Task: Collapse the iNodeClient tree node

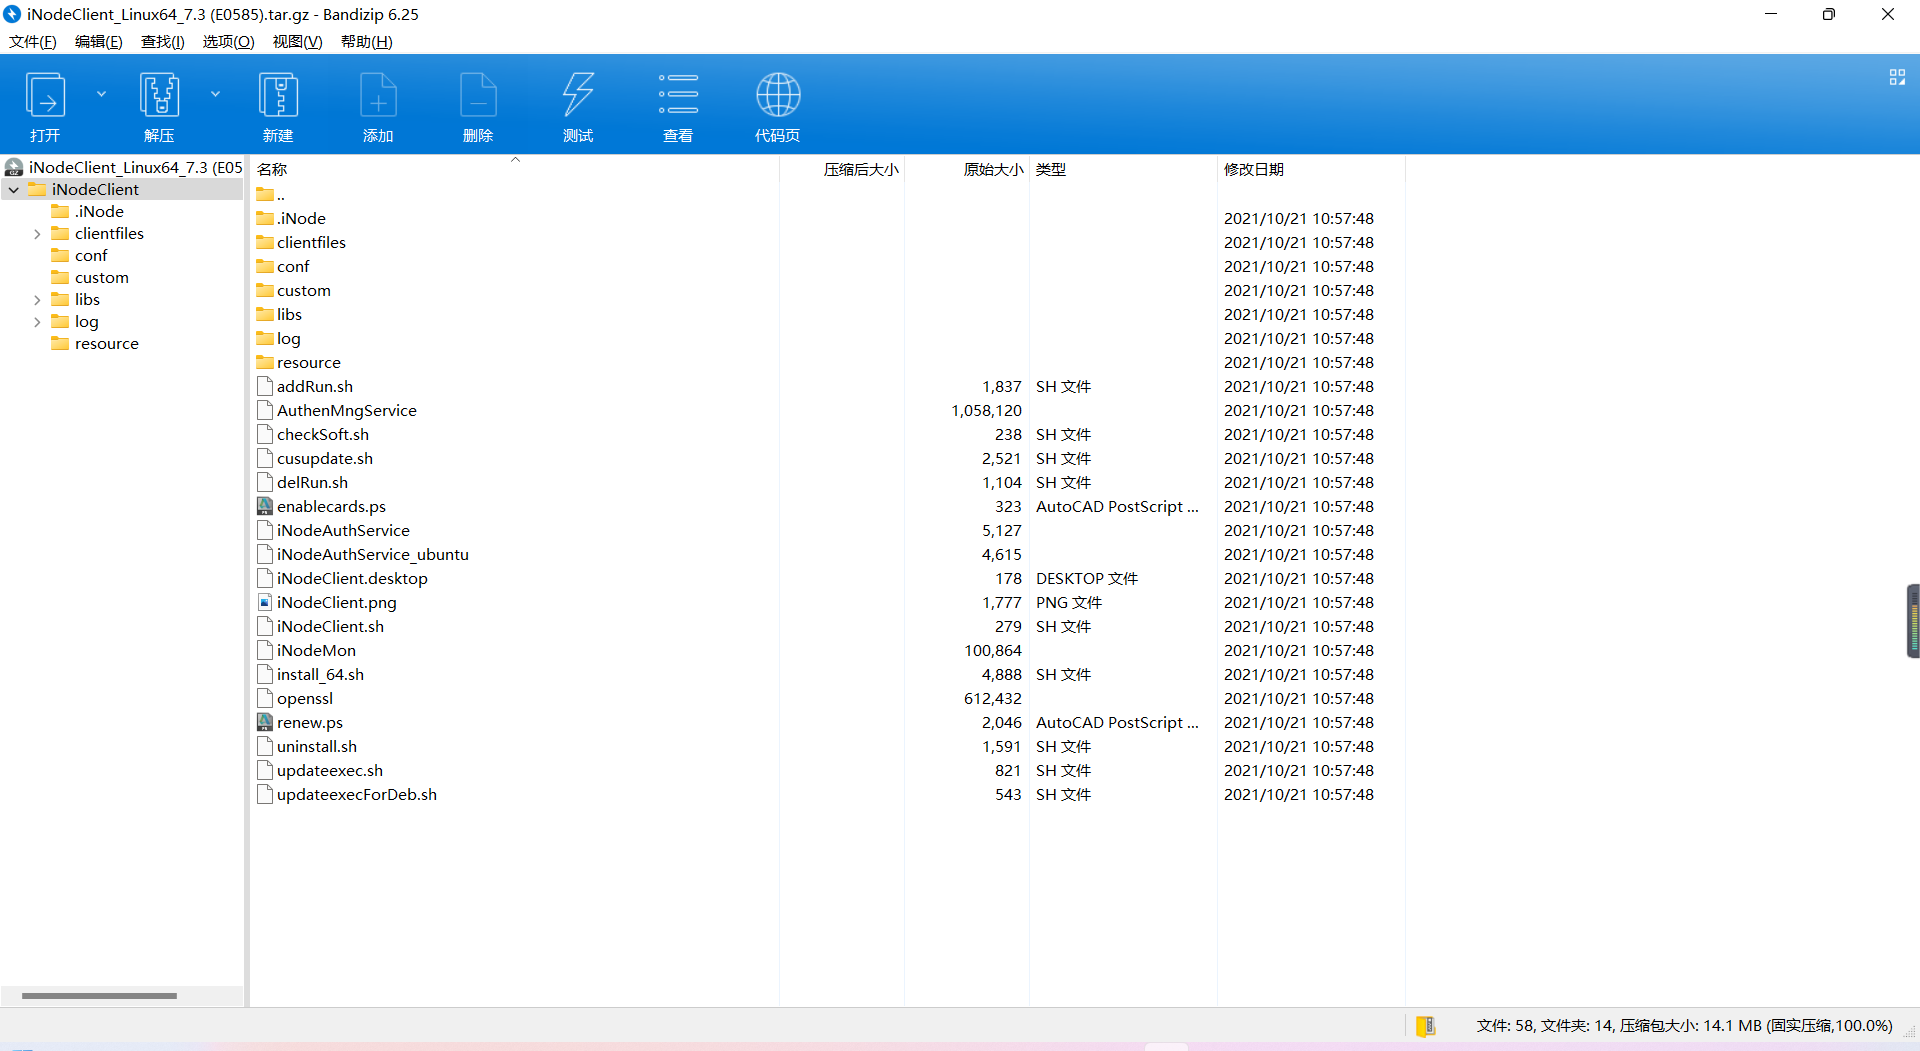Action: coord(14,190)
